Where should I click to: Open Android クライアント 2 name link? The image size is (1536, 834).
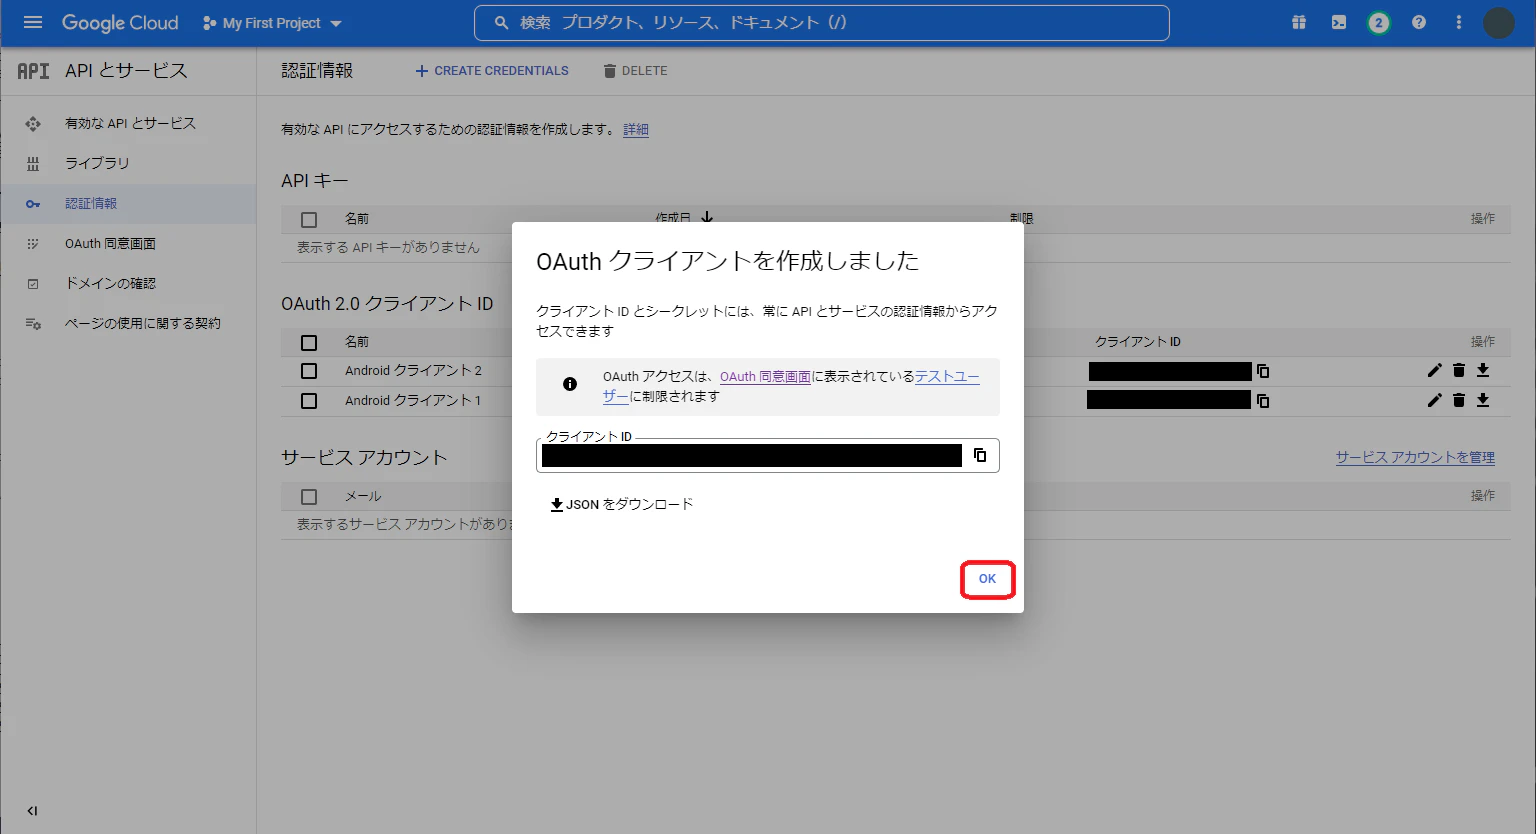413,370
